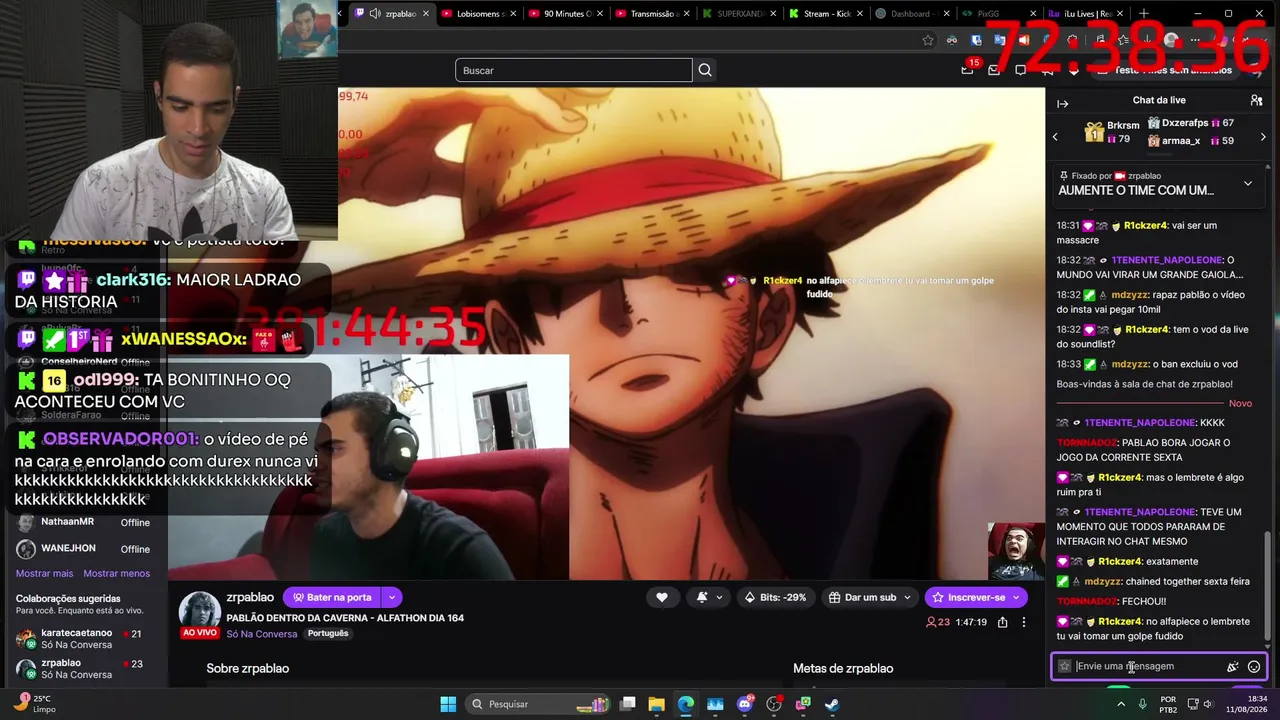Image resolution: width=1280 pixels, height=720 pixels.
Task: Open the Windows Start menu
Action: (448, 704)
